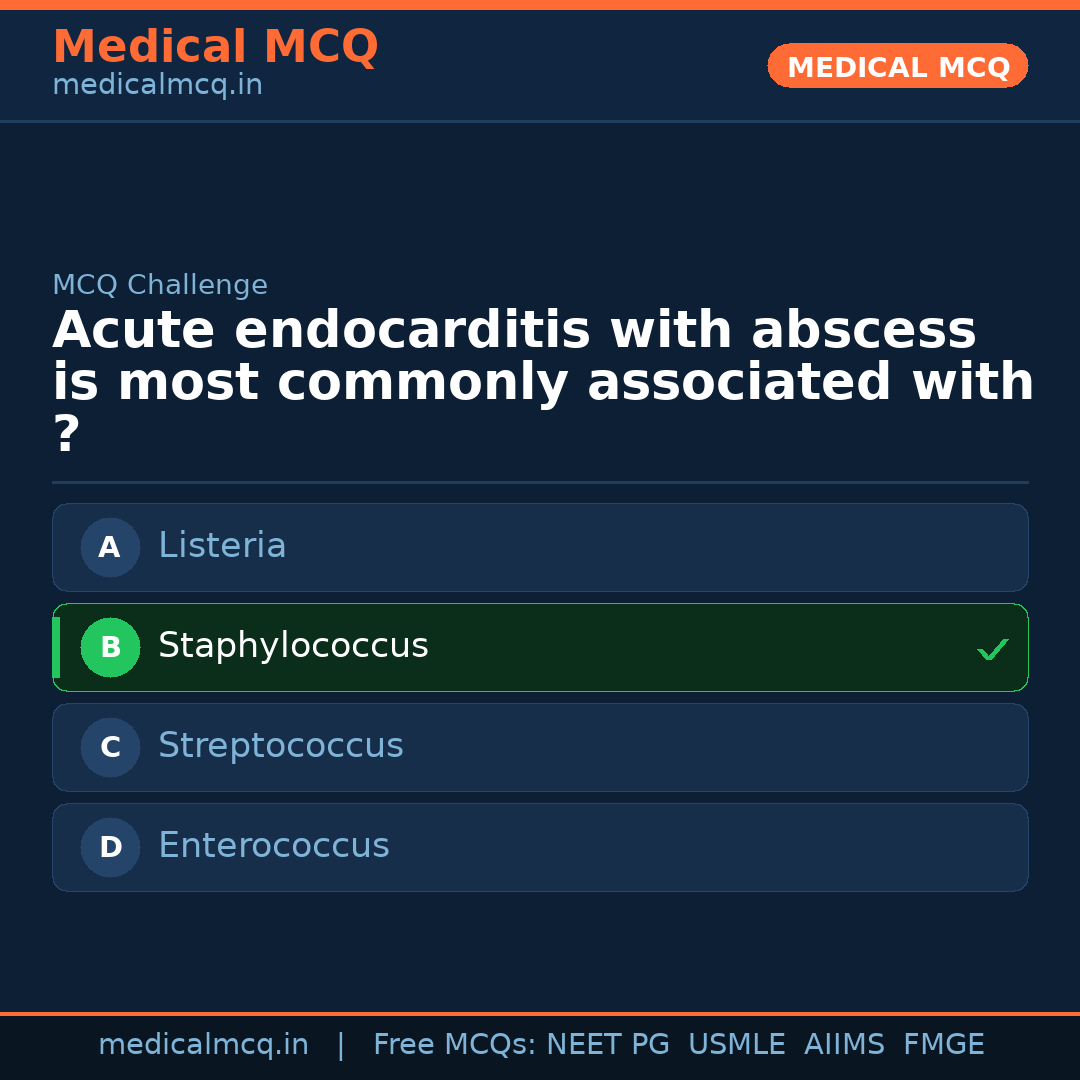The image size is (1080, 1080).
Task: Select answer option Streptococcus
Action: [540, 747]
